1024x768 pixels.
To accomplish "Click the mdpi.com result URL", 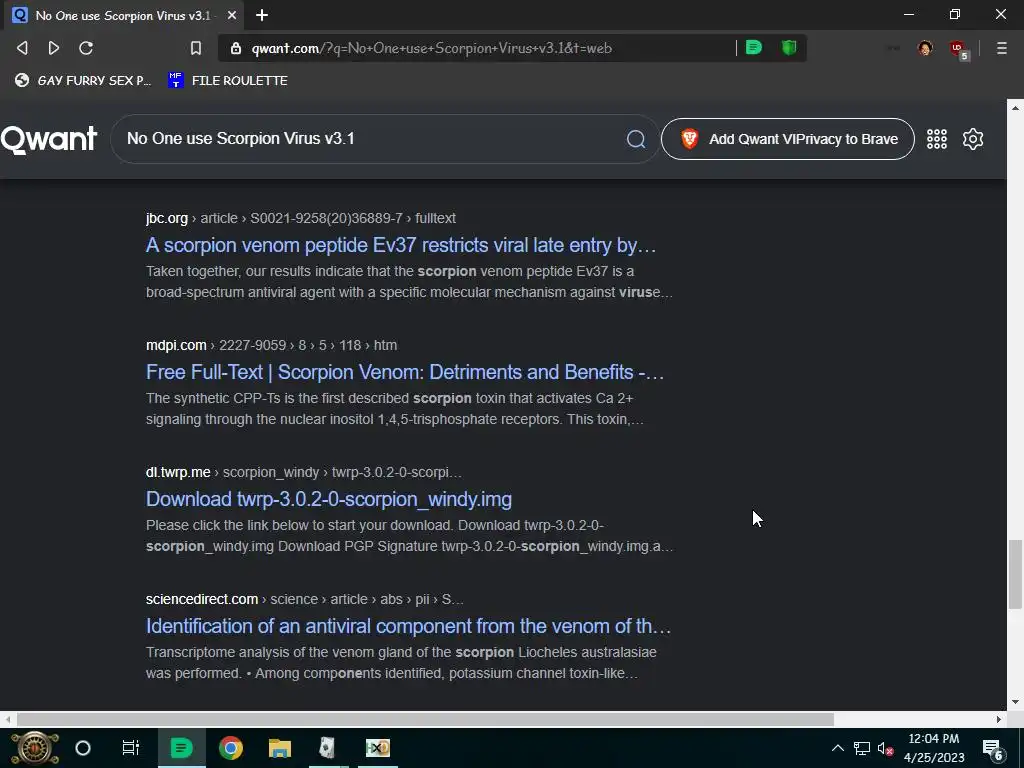I will (271, 345).
